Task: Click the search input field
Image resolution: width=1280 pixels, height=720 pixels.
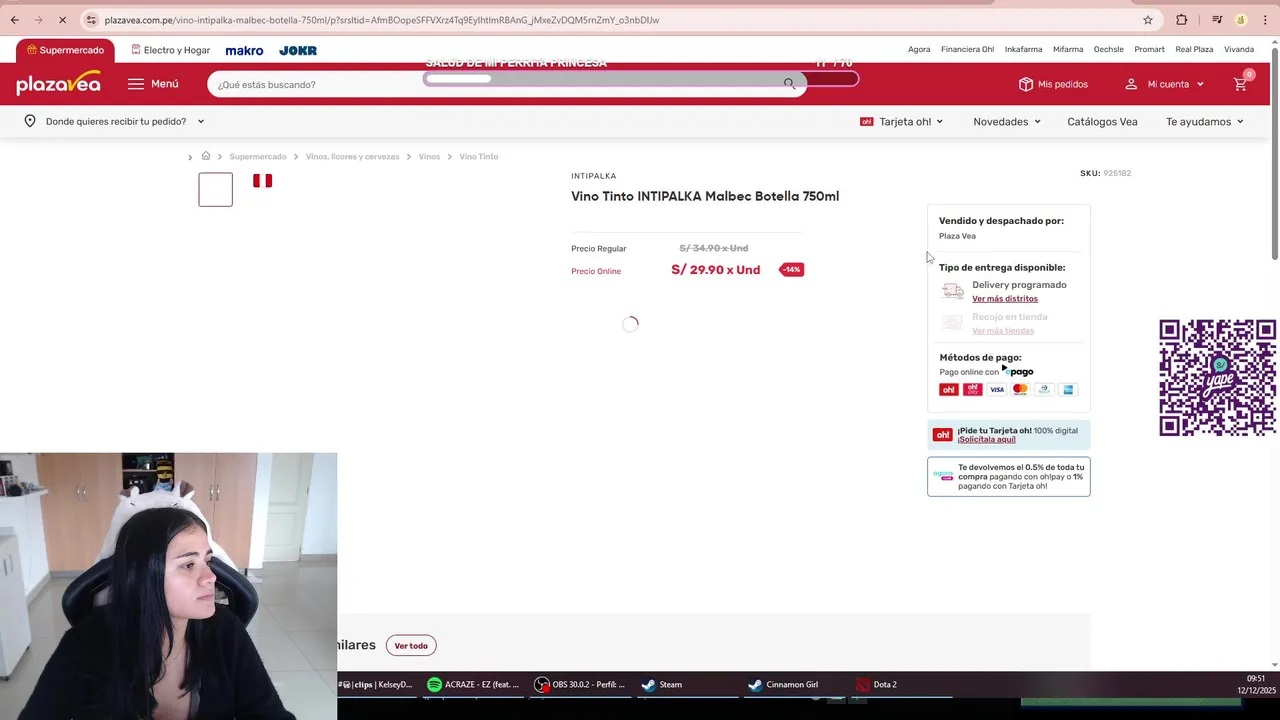Action: coord(495,84)
